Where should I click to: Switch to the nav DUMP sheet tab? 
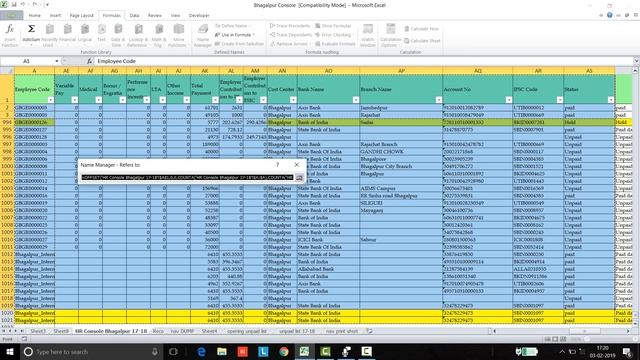pos(182,331)
